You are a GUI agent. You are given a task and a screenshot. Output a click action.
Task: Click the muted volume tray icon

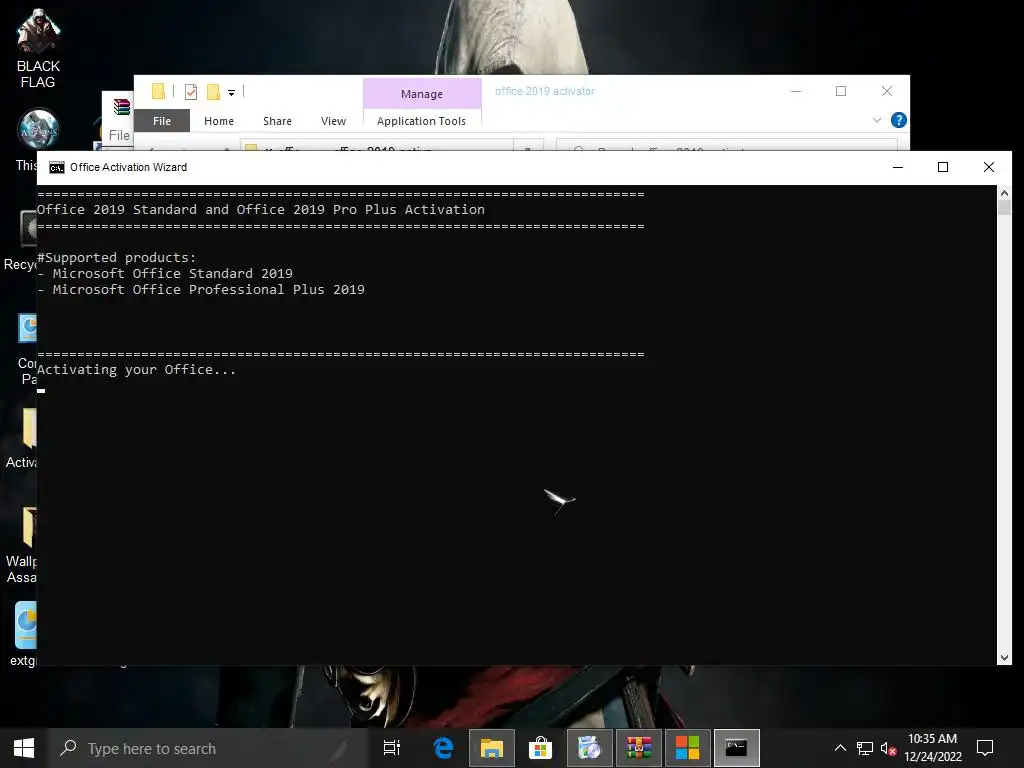point(888,748)
